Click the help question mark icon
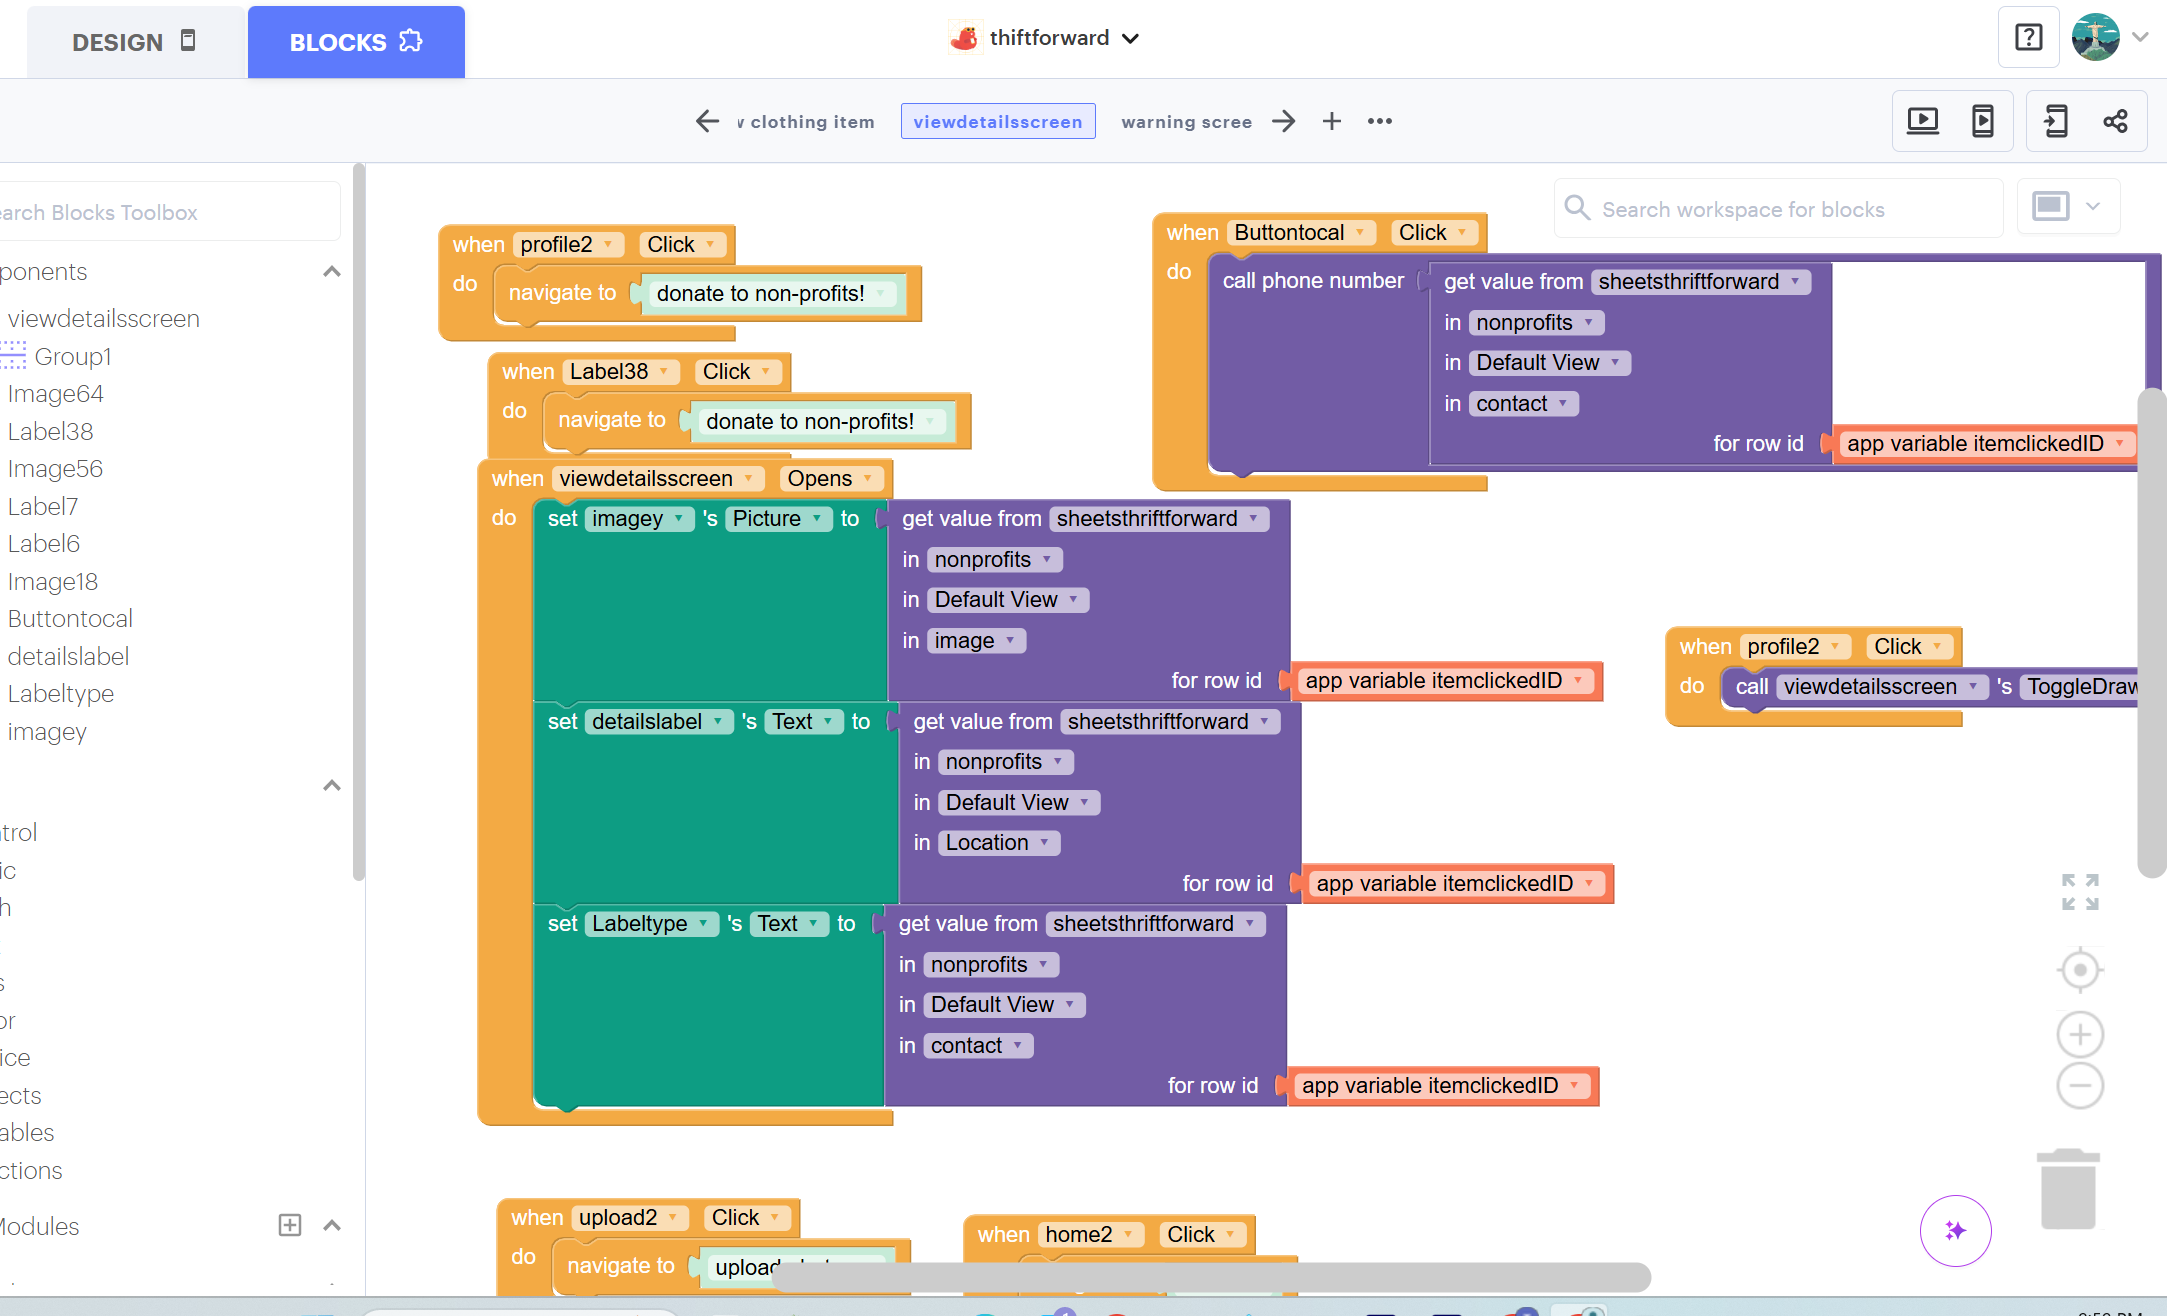 pos(2028,38)
